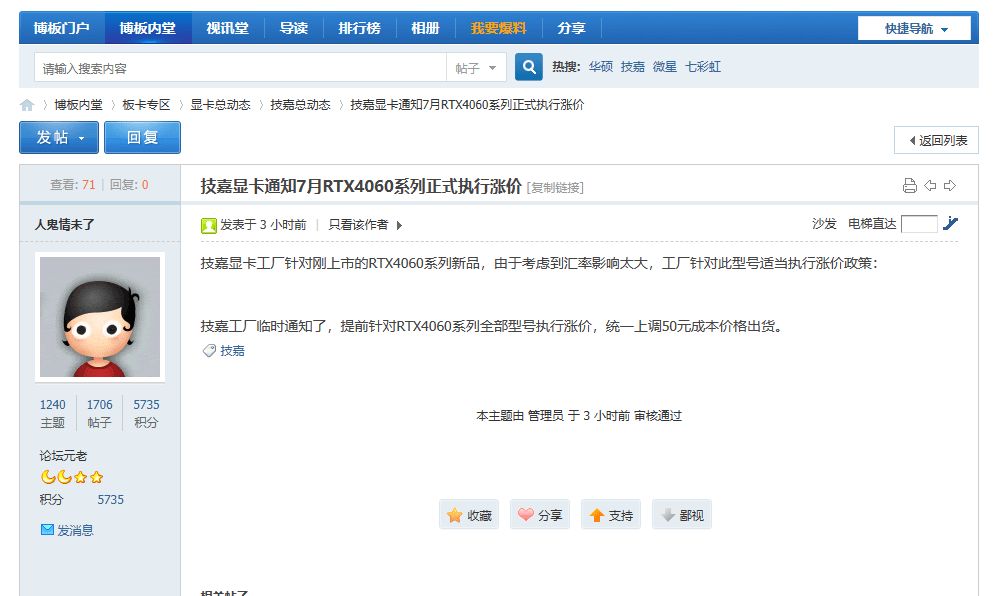Click the 查看: 71 view count
This screenshot has width=1003, height=596.
(73, 185)
